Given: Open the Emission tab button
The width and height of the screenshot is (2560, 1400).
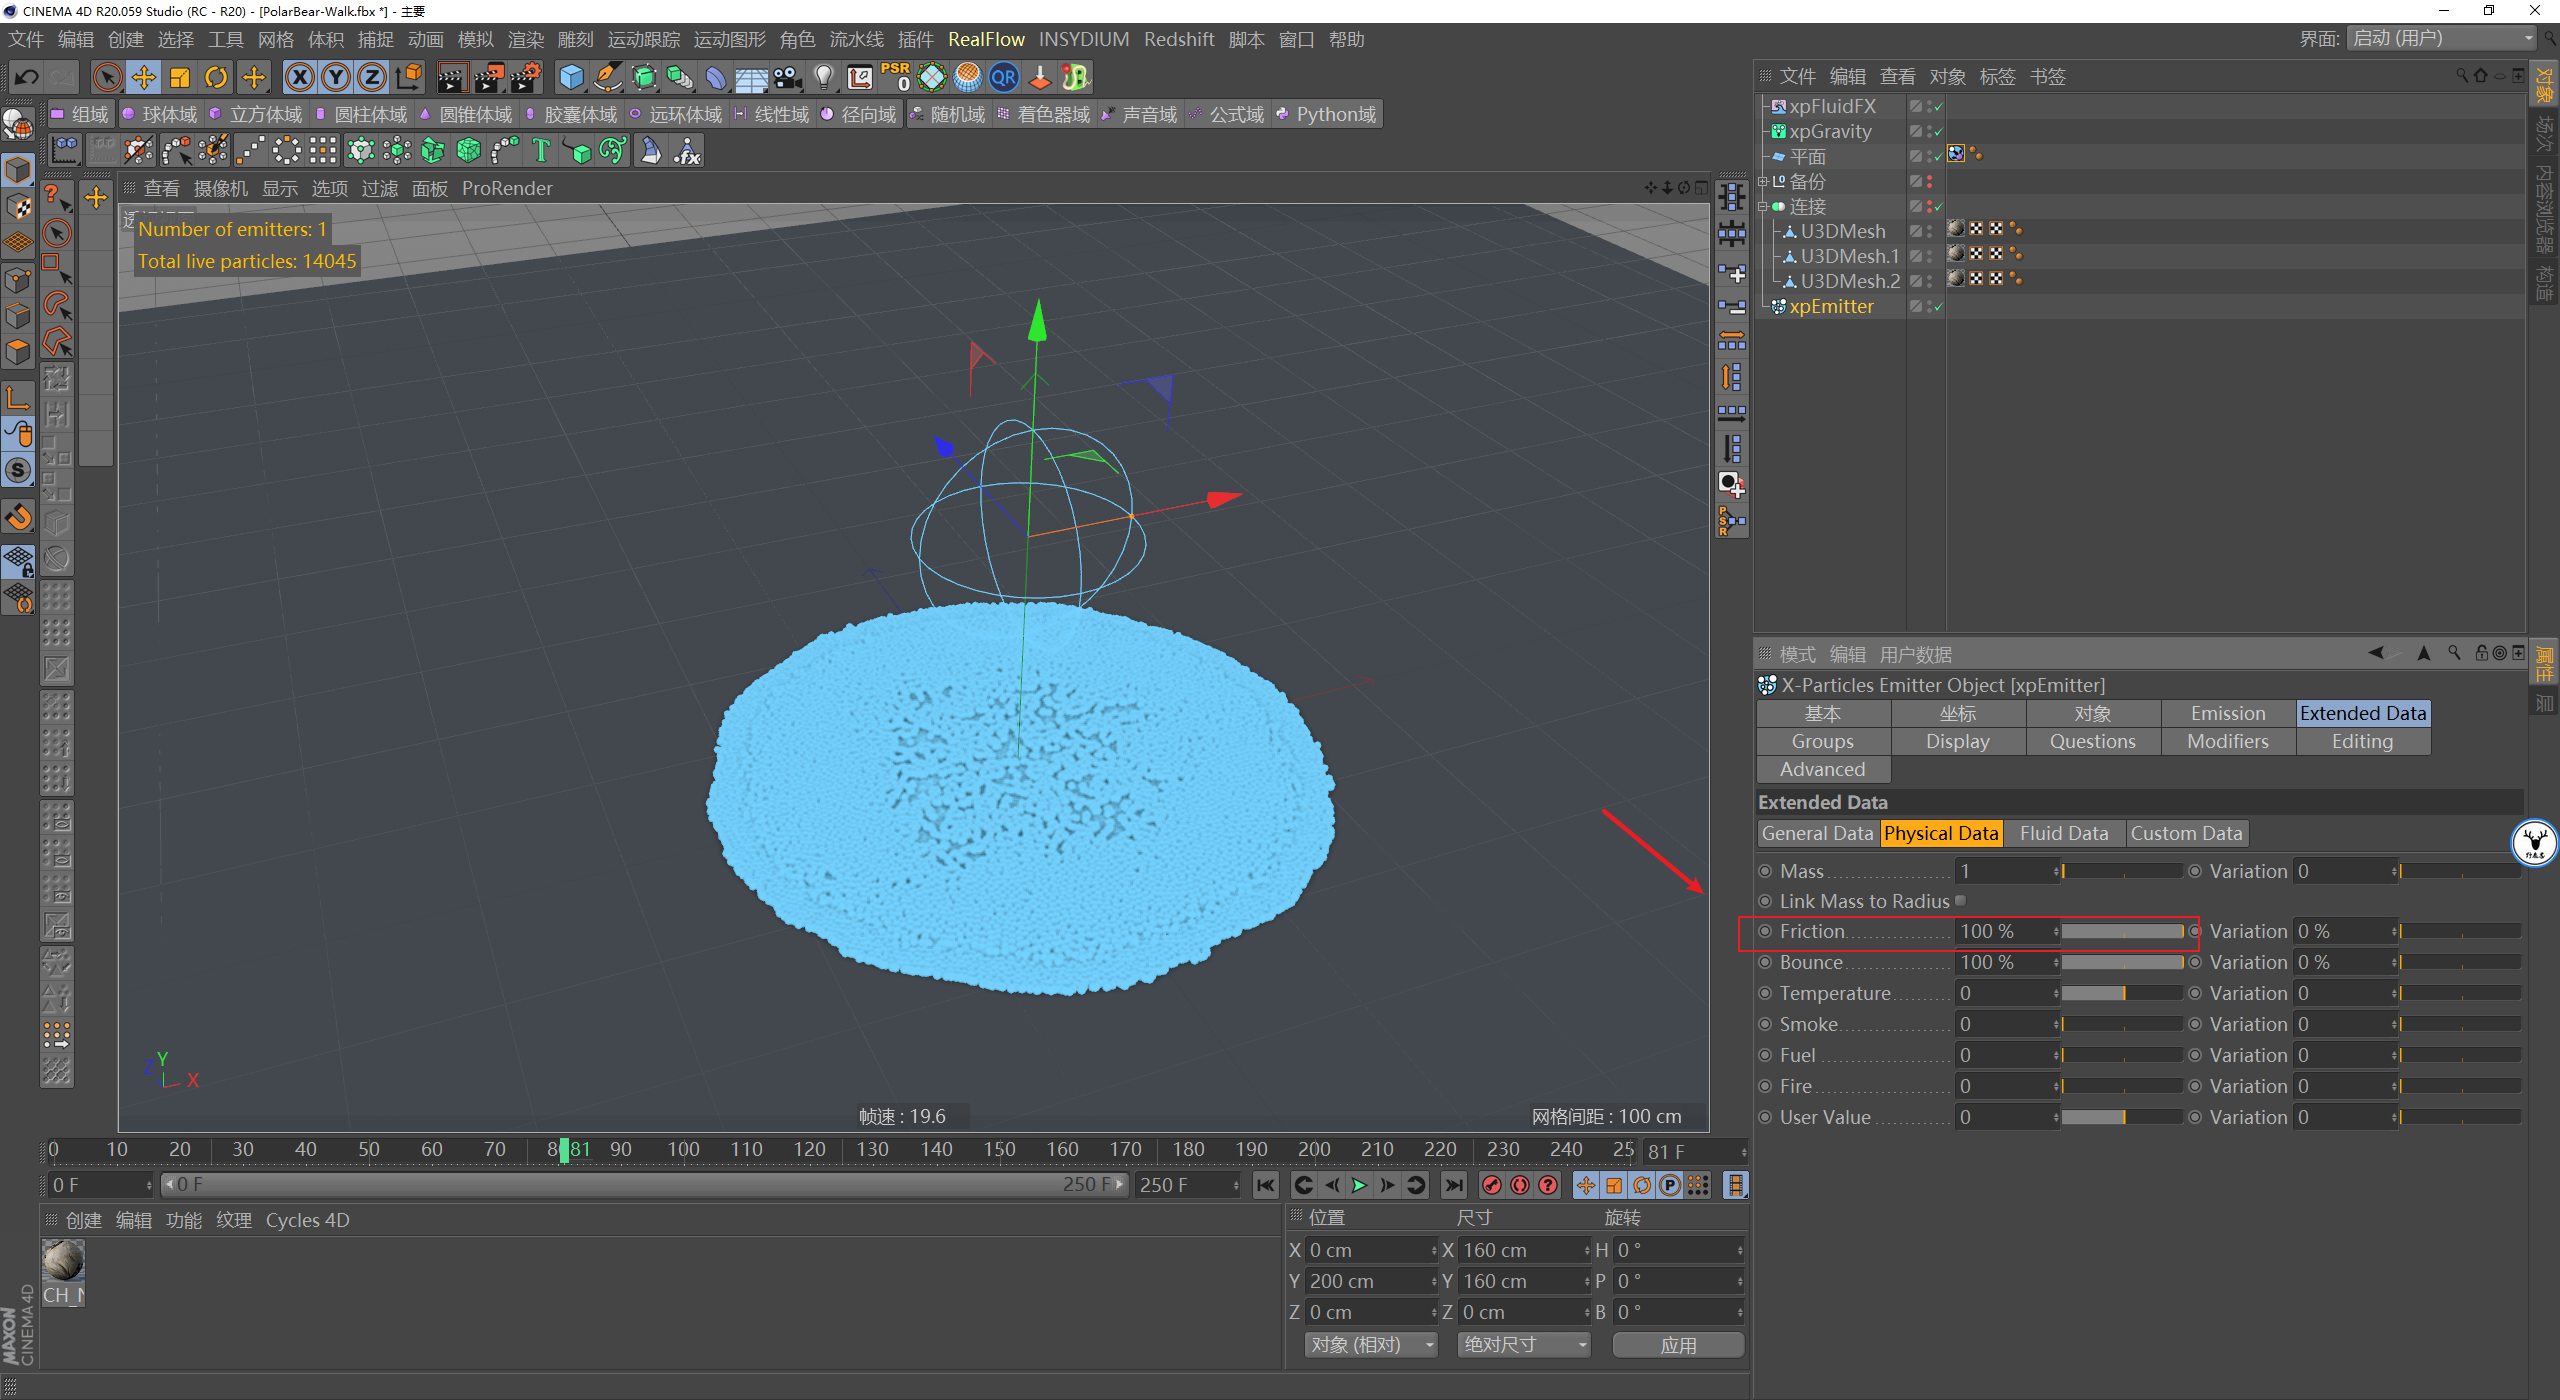Looking at the screenshot, I should [x=2227, y=713].
